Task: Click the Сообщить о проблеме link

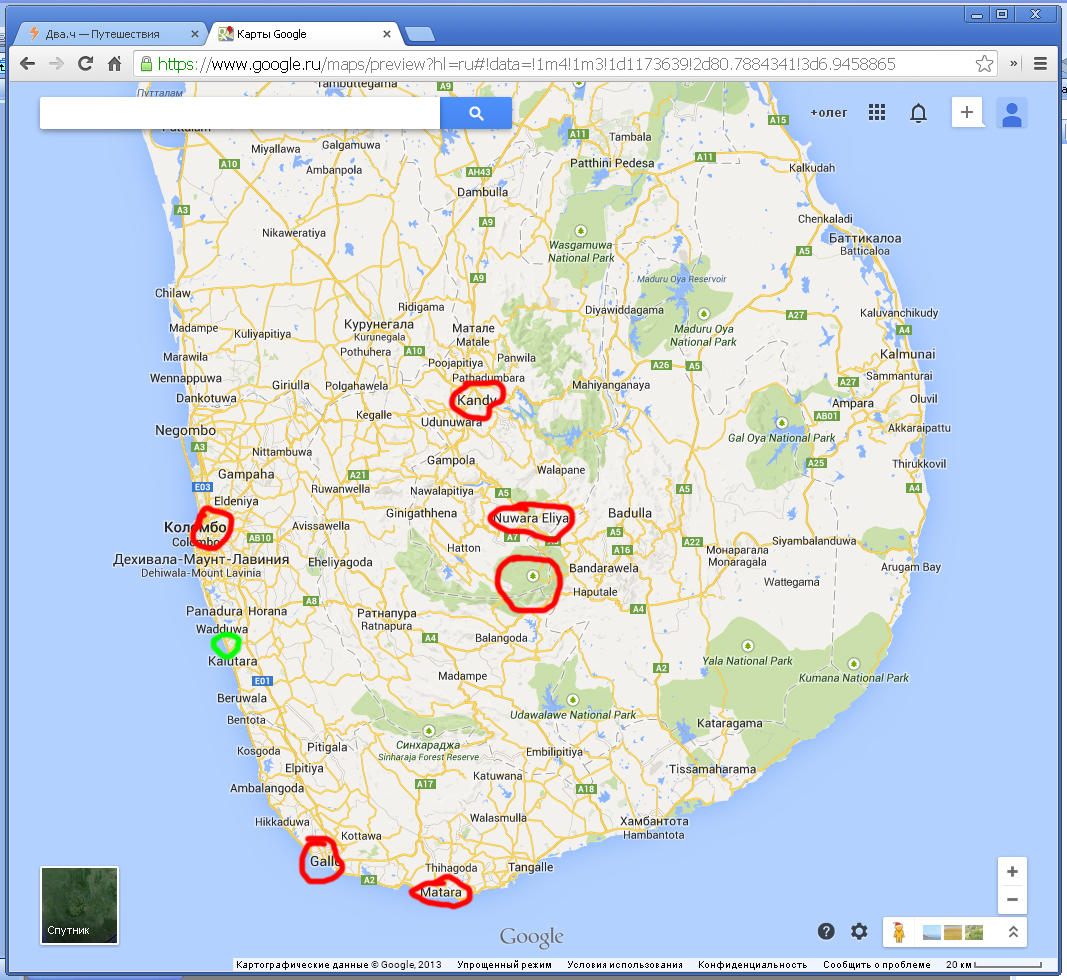Action: 876,964
